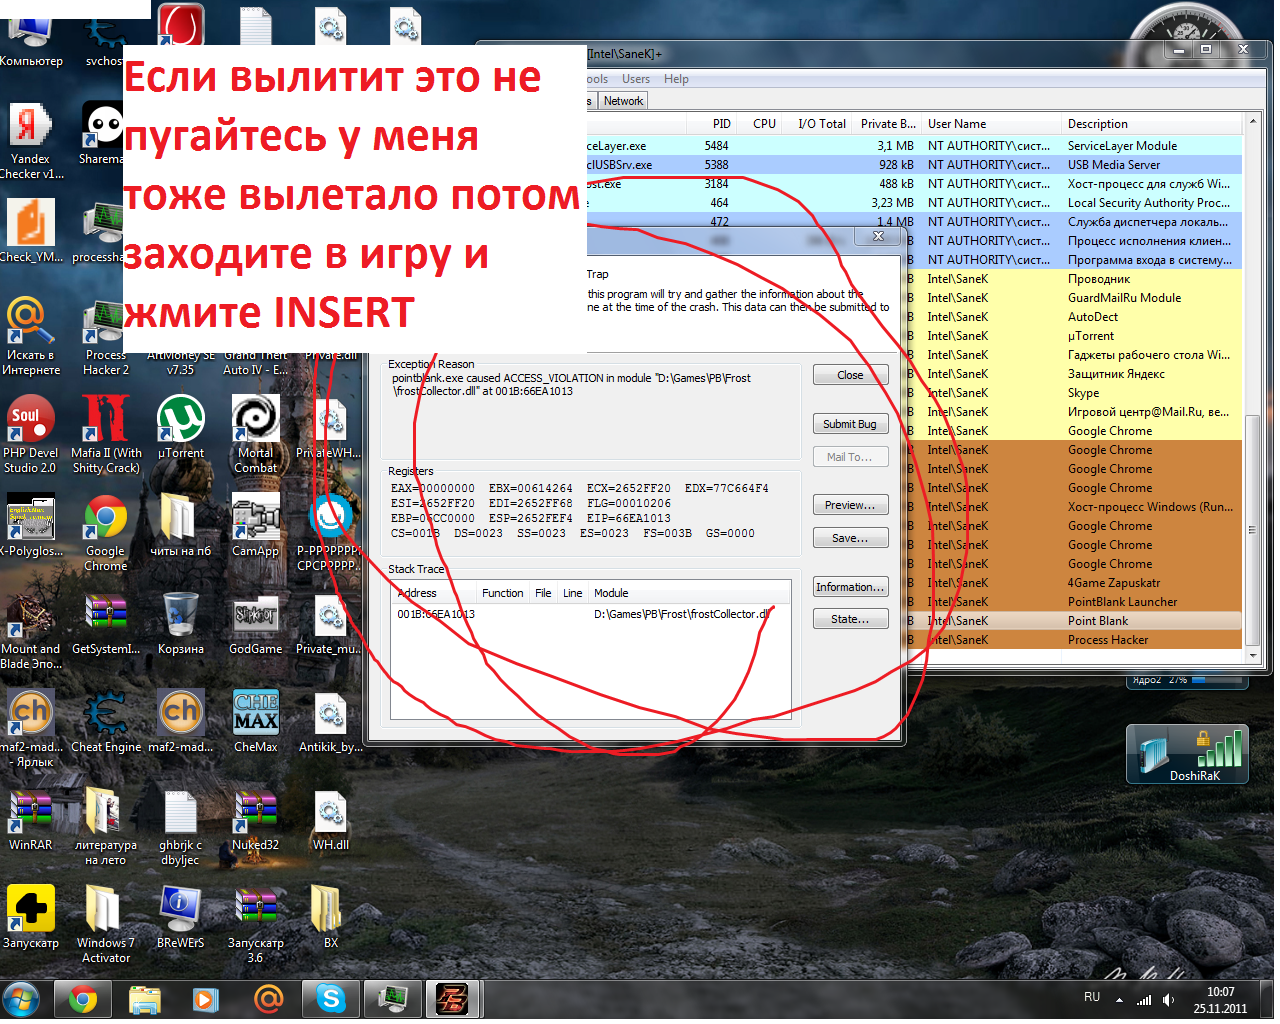Open Mortal Combat desktop icon

(x=256, y=432)
